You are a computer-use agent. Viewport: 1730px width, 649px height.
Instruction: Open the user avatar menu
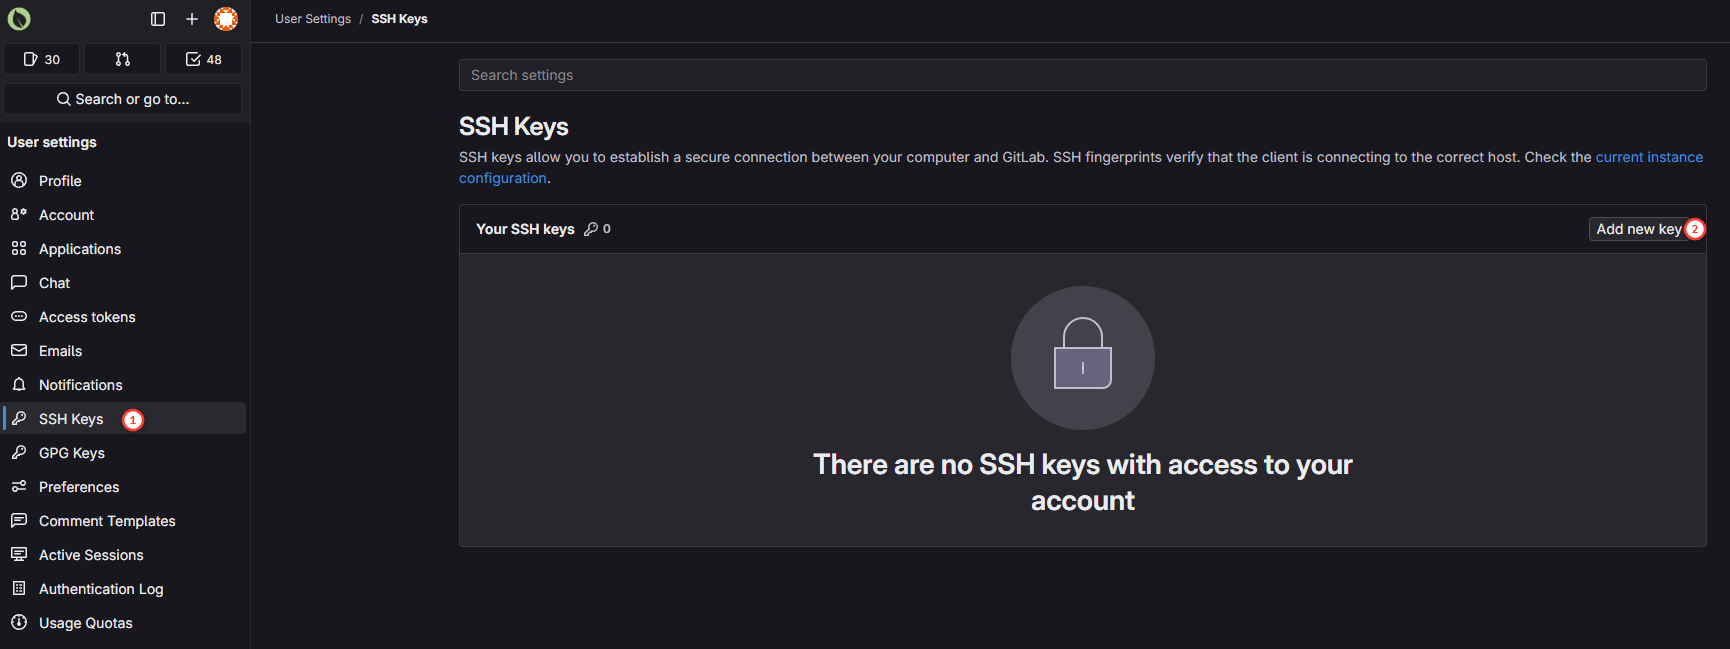tap(226, 19)
